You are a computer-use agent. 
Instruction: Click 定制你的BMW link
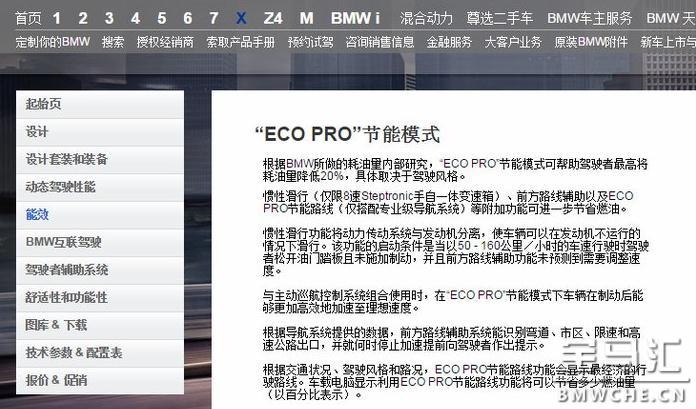pyautogui.click(x=53, y=42)
